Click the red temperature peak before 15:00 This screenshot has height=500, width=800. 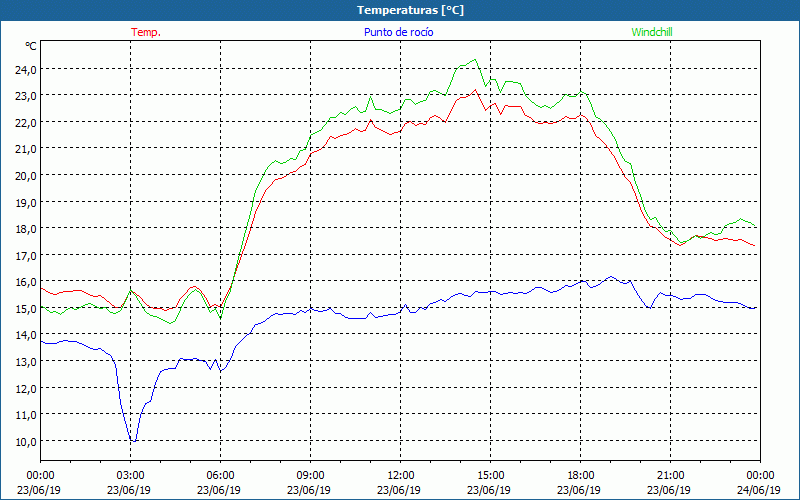point(475,90)
